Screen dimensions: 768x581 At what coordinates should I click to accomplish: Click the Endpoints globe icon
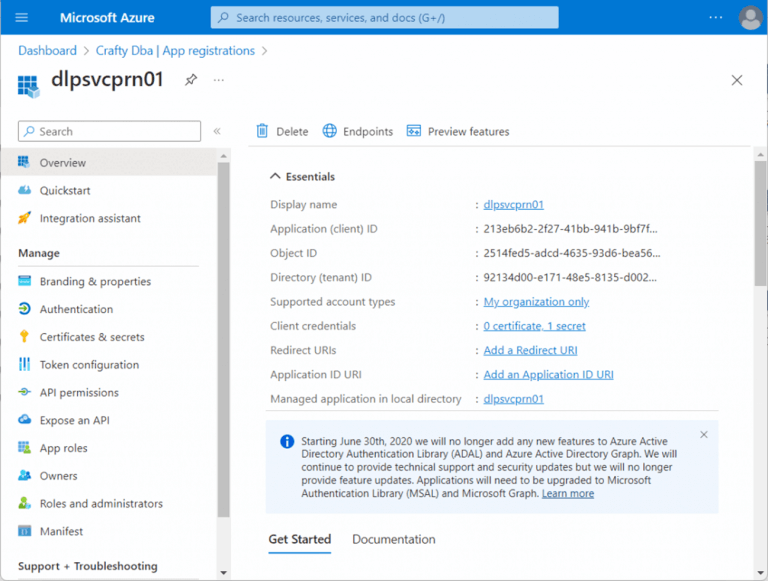click(x=330, y=131)
